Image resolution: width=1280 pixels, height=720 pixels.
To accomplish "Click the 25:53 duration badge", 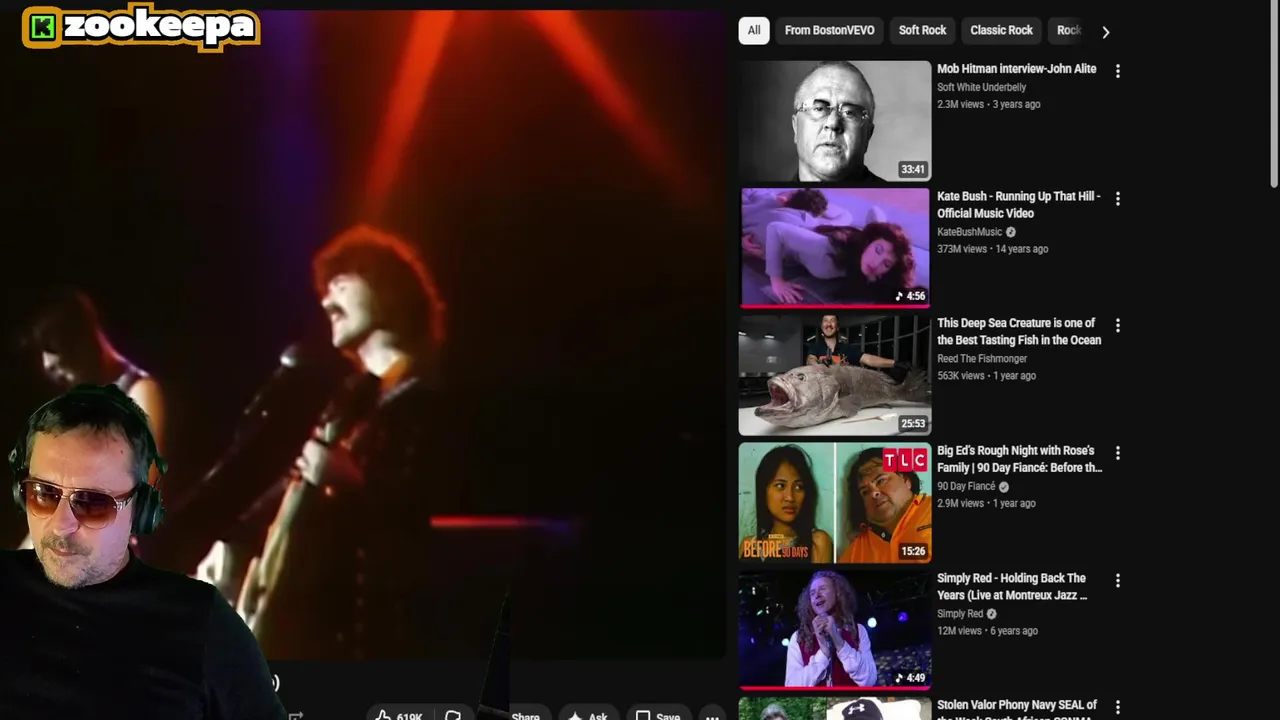I will tap(913, 423).
